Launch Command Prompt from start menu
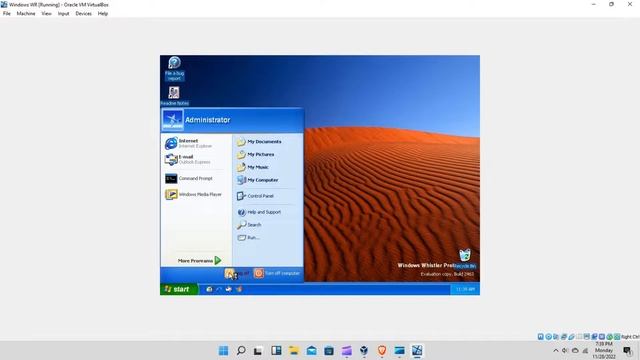 189,178
